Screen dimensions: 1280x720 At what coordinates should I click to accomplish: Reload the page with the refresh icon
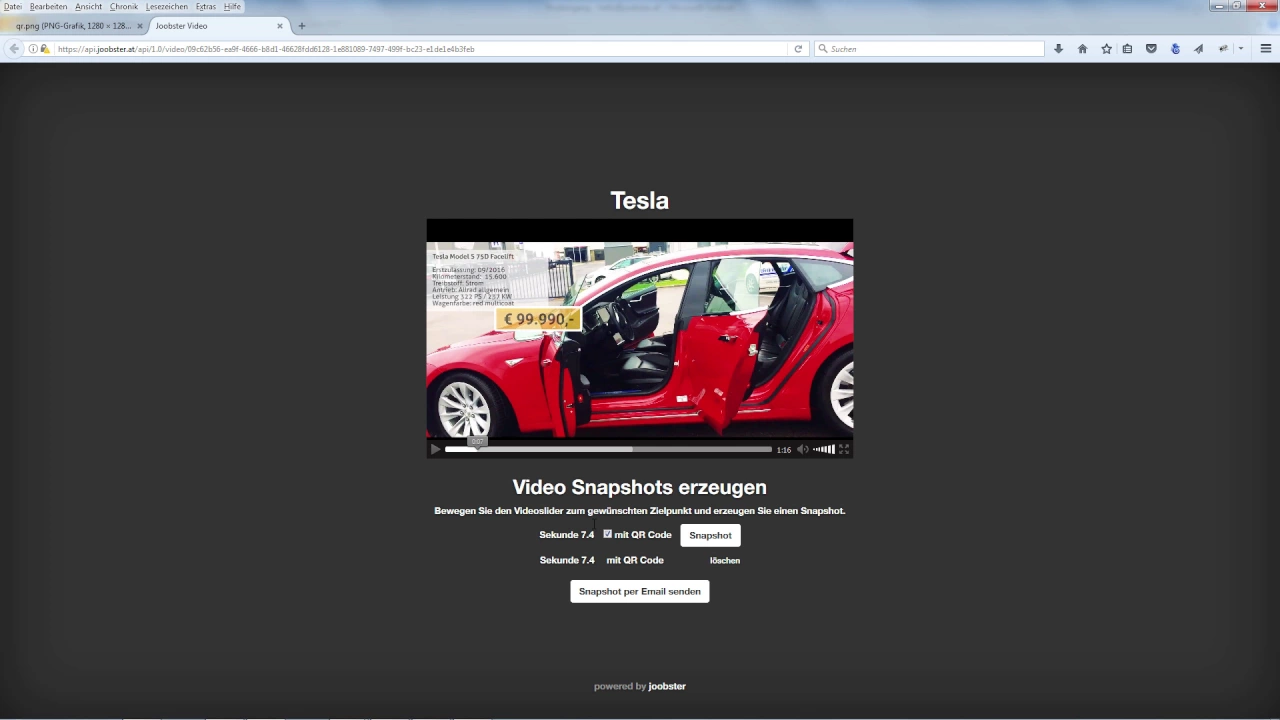click(x=798, y=49)
